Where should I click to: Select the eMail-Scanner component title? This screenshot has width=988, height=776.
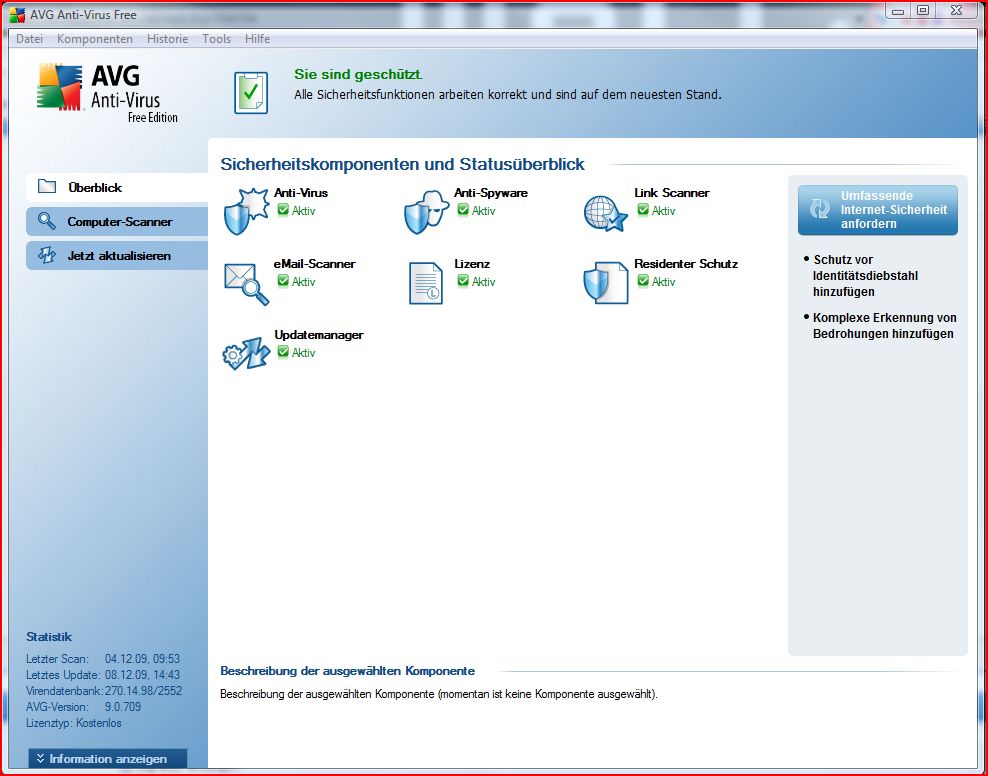pos(314,264)
